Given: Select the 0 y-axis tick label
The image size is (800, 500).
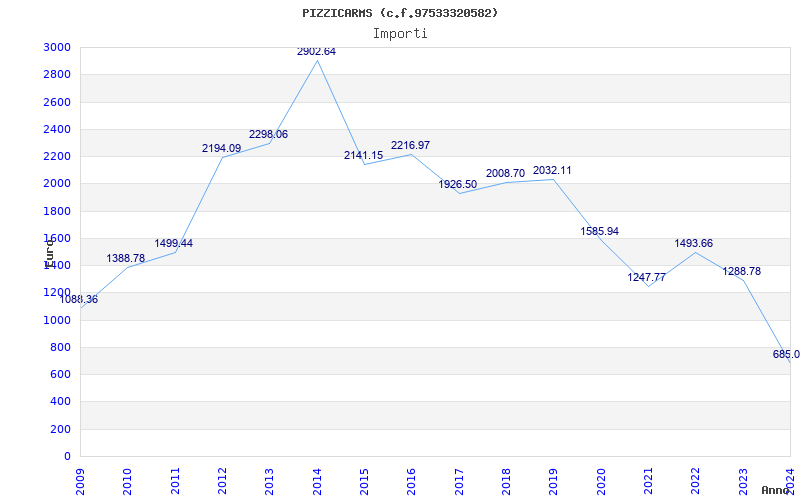Looking at the screenshot, I should (x=67, y=456).
